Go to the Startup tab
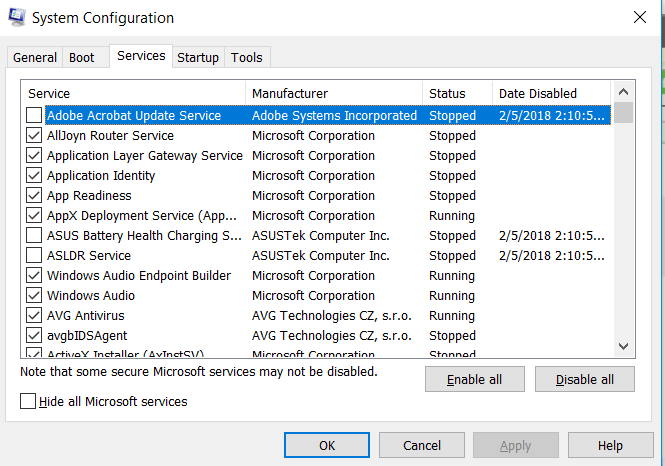The image size is (665, 466). (x=198, y=57)
